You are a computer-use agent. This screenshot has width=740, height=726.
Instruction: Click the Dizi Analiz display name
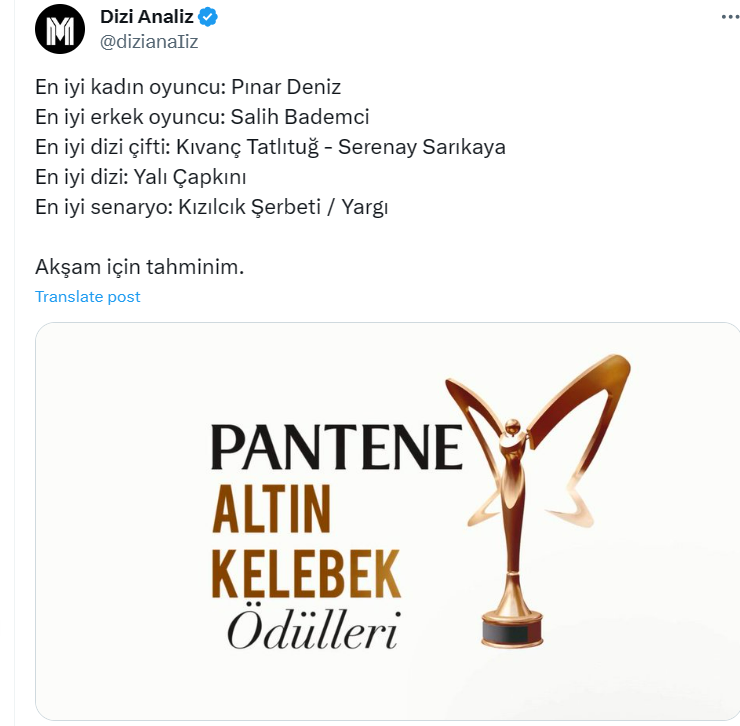pyautogui.click(x=147, y=17)
